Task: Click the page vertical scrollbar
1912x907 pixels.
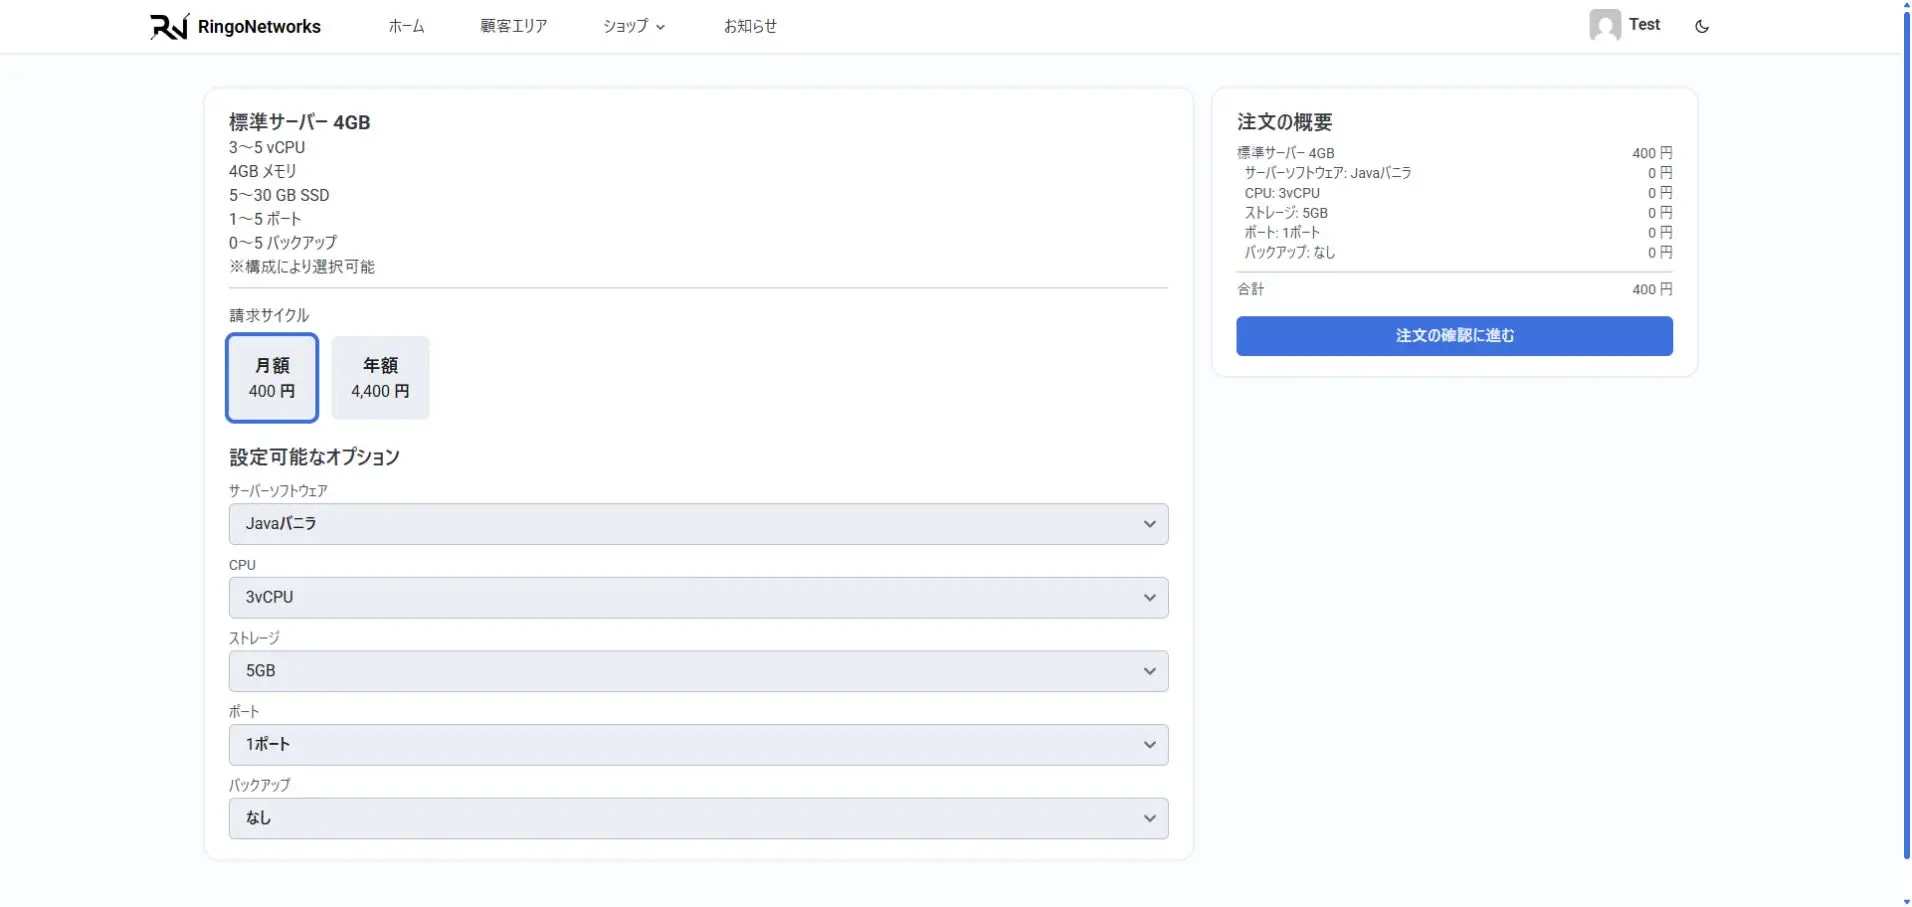Action: (1905, 435)
